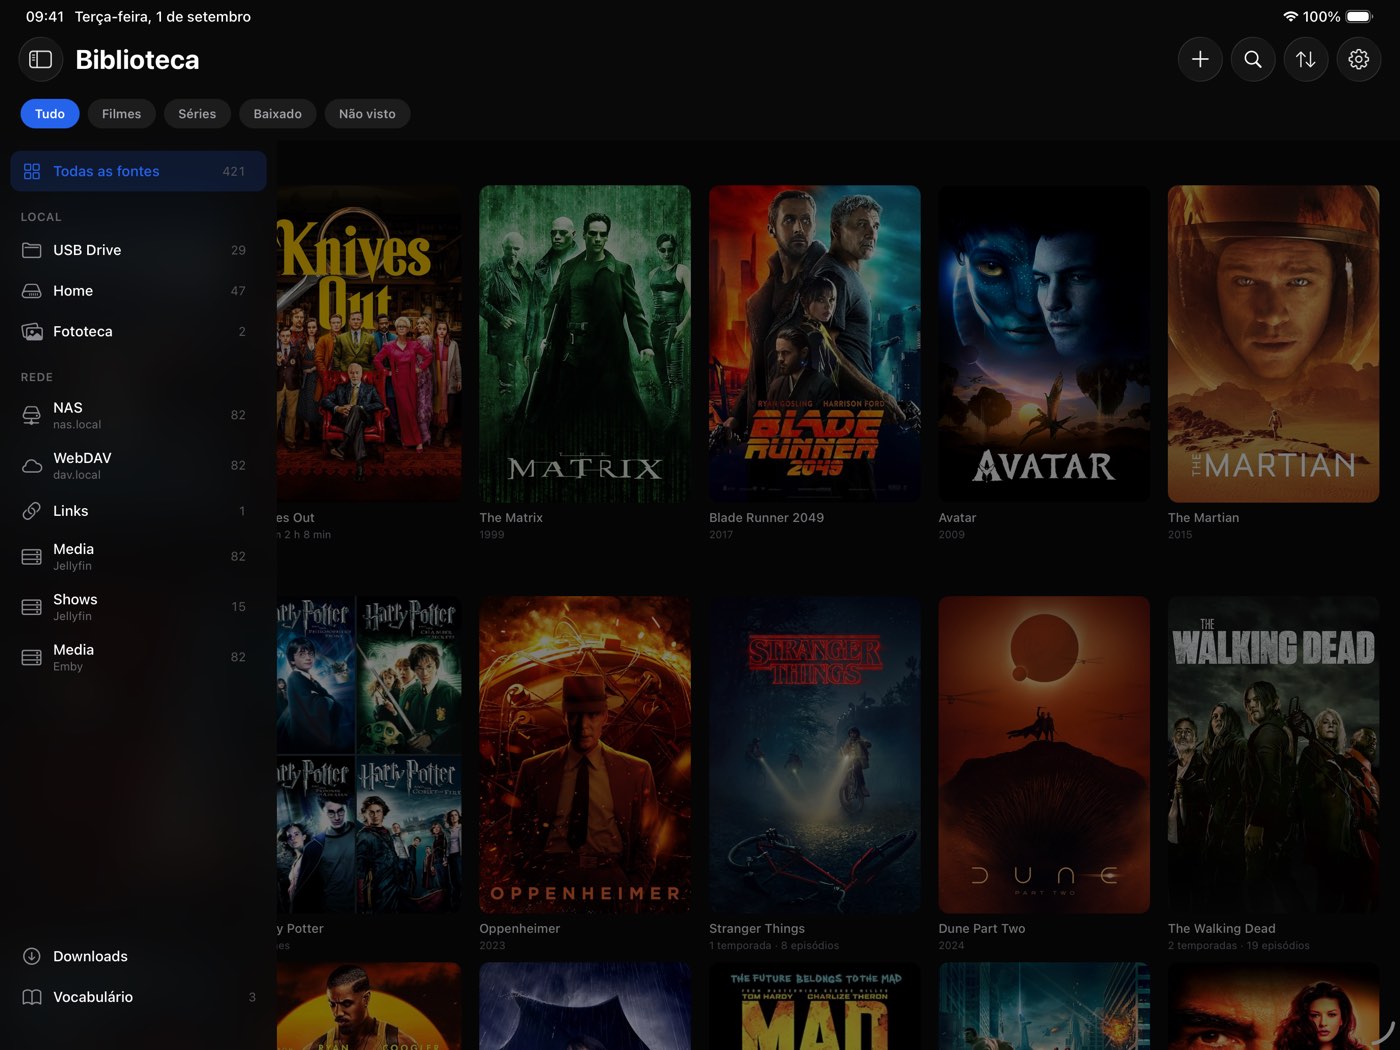The height and width of the screenshot is (1050, 1400).
Task: Click the grid icon beside Todas as fontes
Action: pos(32,171)
